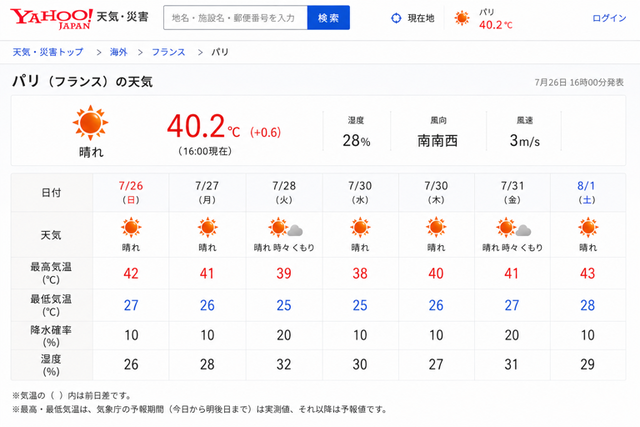Click the large sun icon above 晴れ
Image resolution: width=640 pixels, height=427 pixels.
click(x=91, y=122)
